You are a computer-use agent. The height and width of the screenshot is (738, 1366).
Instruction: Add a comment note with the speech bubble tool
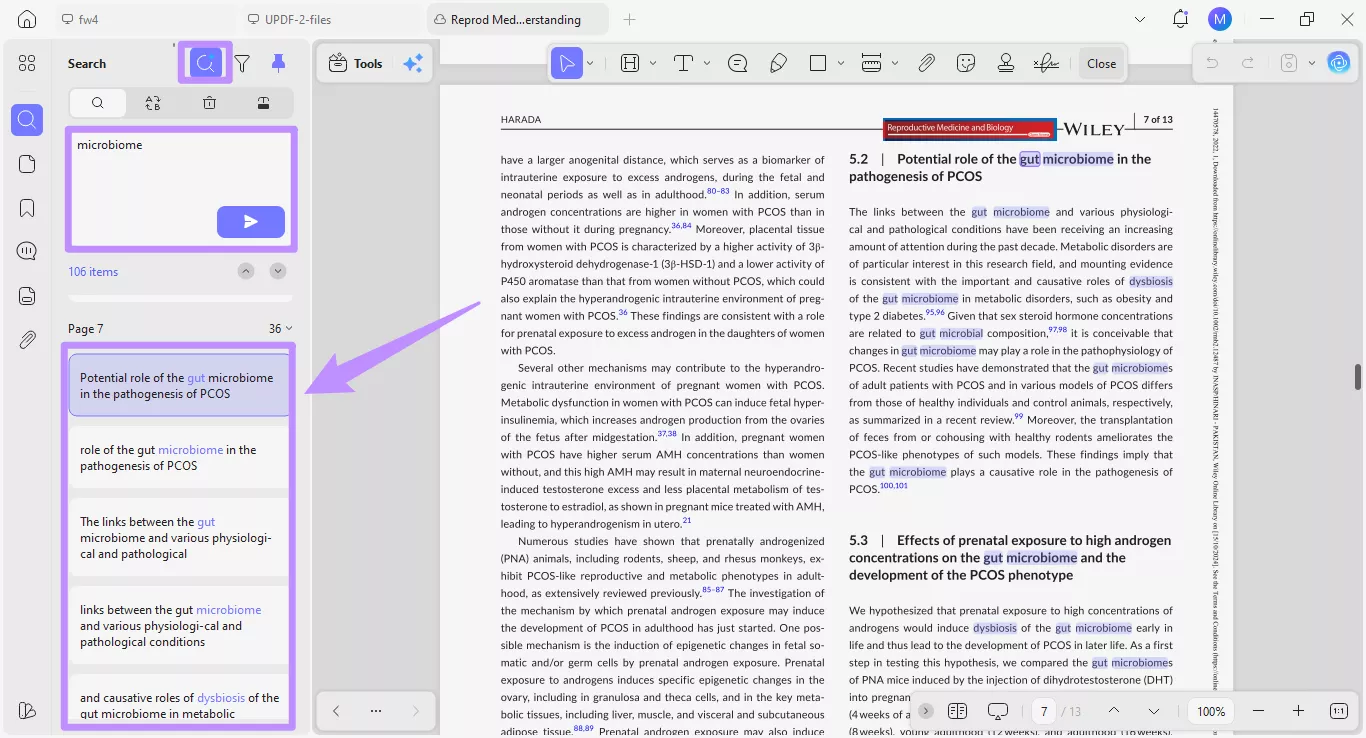738,63
